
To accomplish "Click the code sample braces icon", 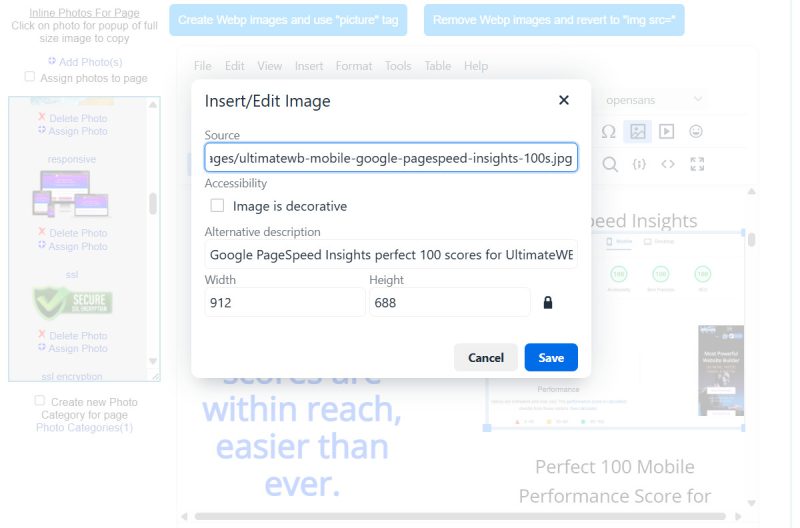I will point(639,164).
